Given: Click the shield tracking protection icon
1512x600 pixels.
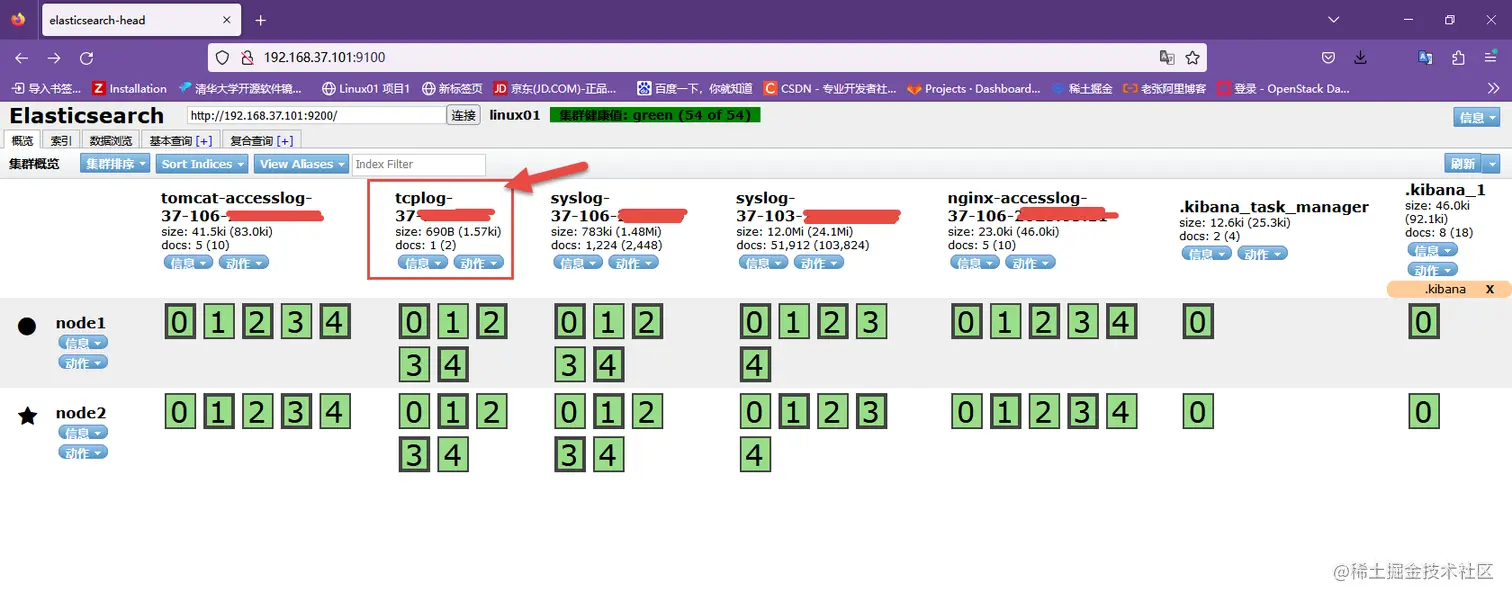Looking at the screenshot, I should 222,58.
